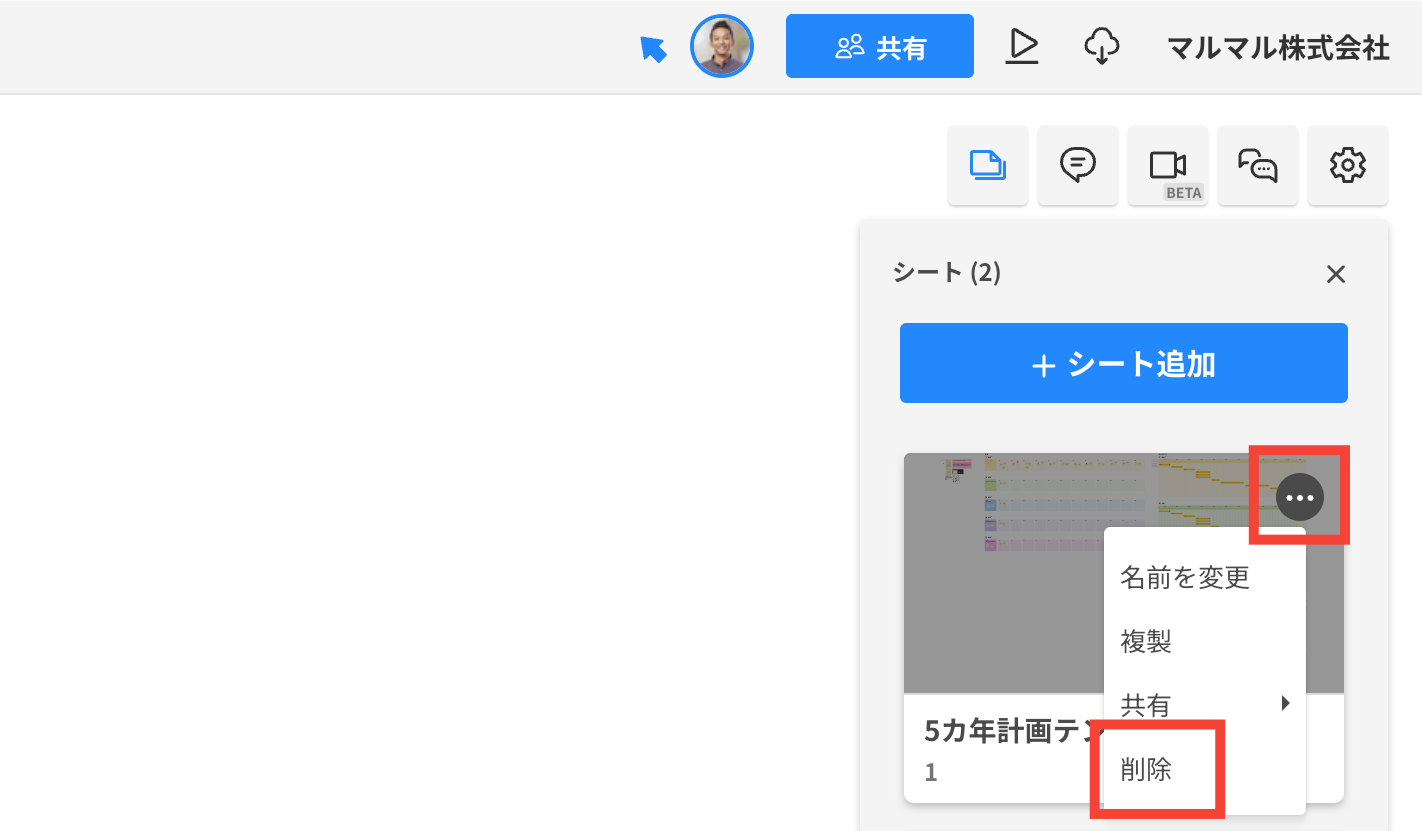Open the comment bubble icon
Viewport: 1422px width, 831px height.
click(1078, 165)
